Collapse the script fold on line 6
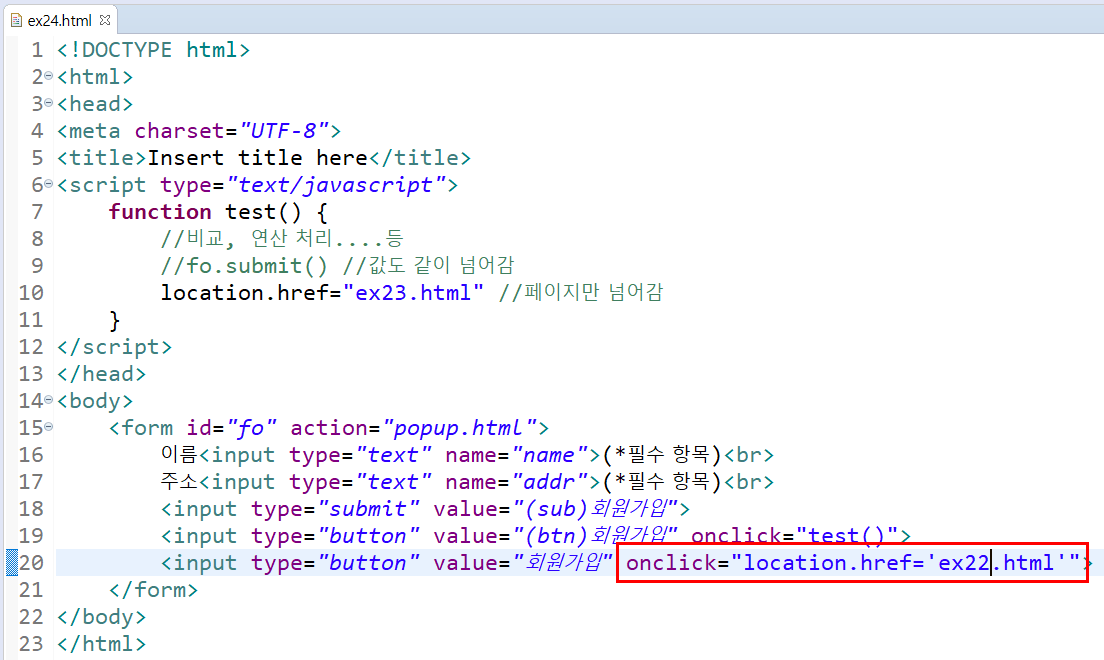 [x=49, y=183]
